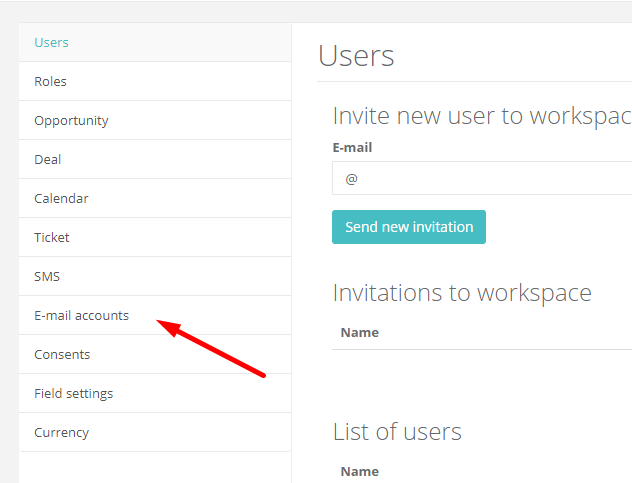
Task: Click the Invitations to workspace heading
Action: click(462, 293)
